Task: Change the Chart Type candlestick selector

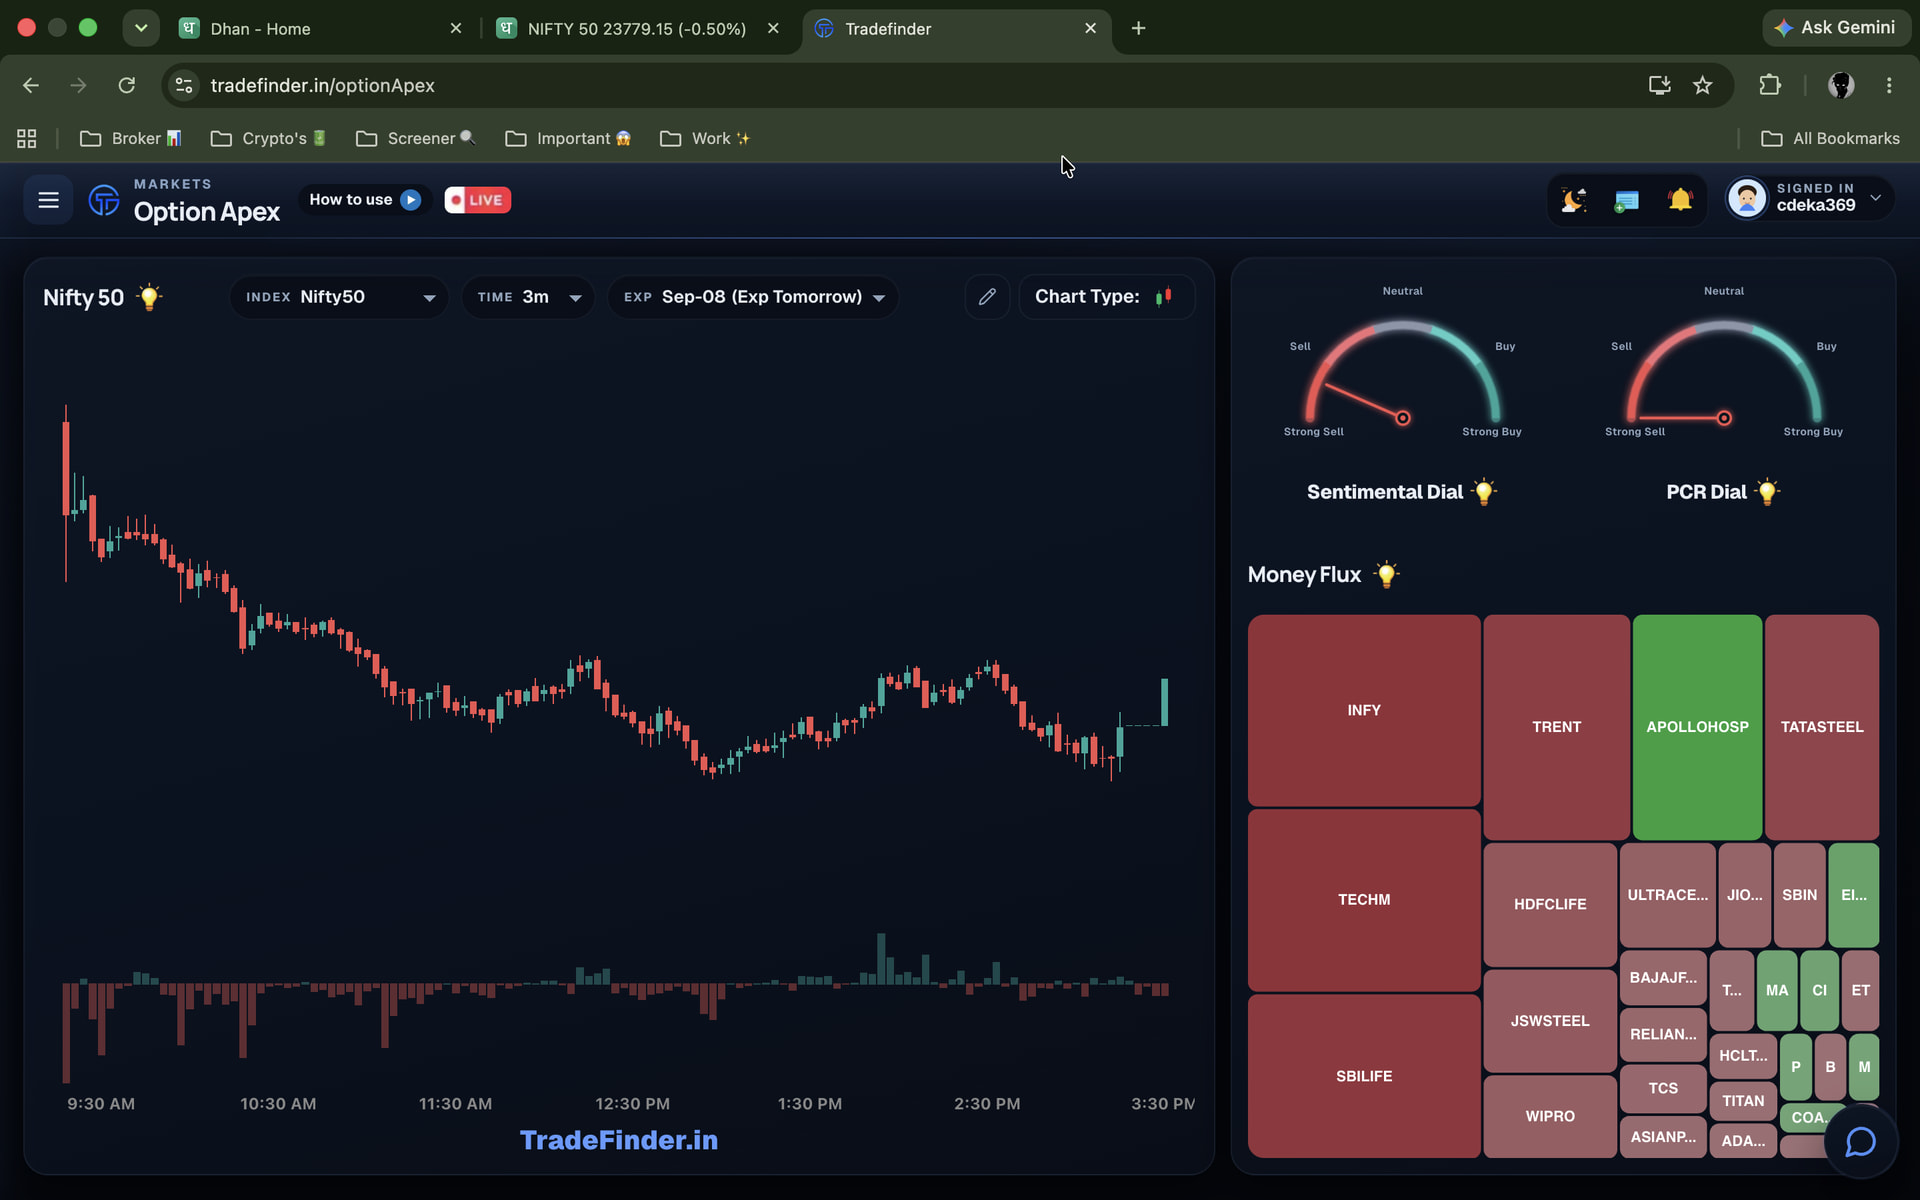Action: tap(1107, 297)
